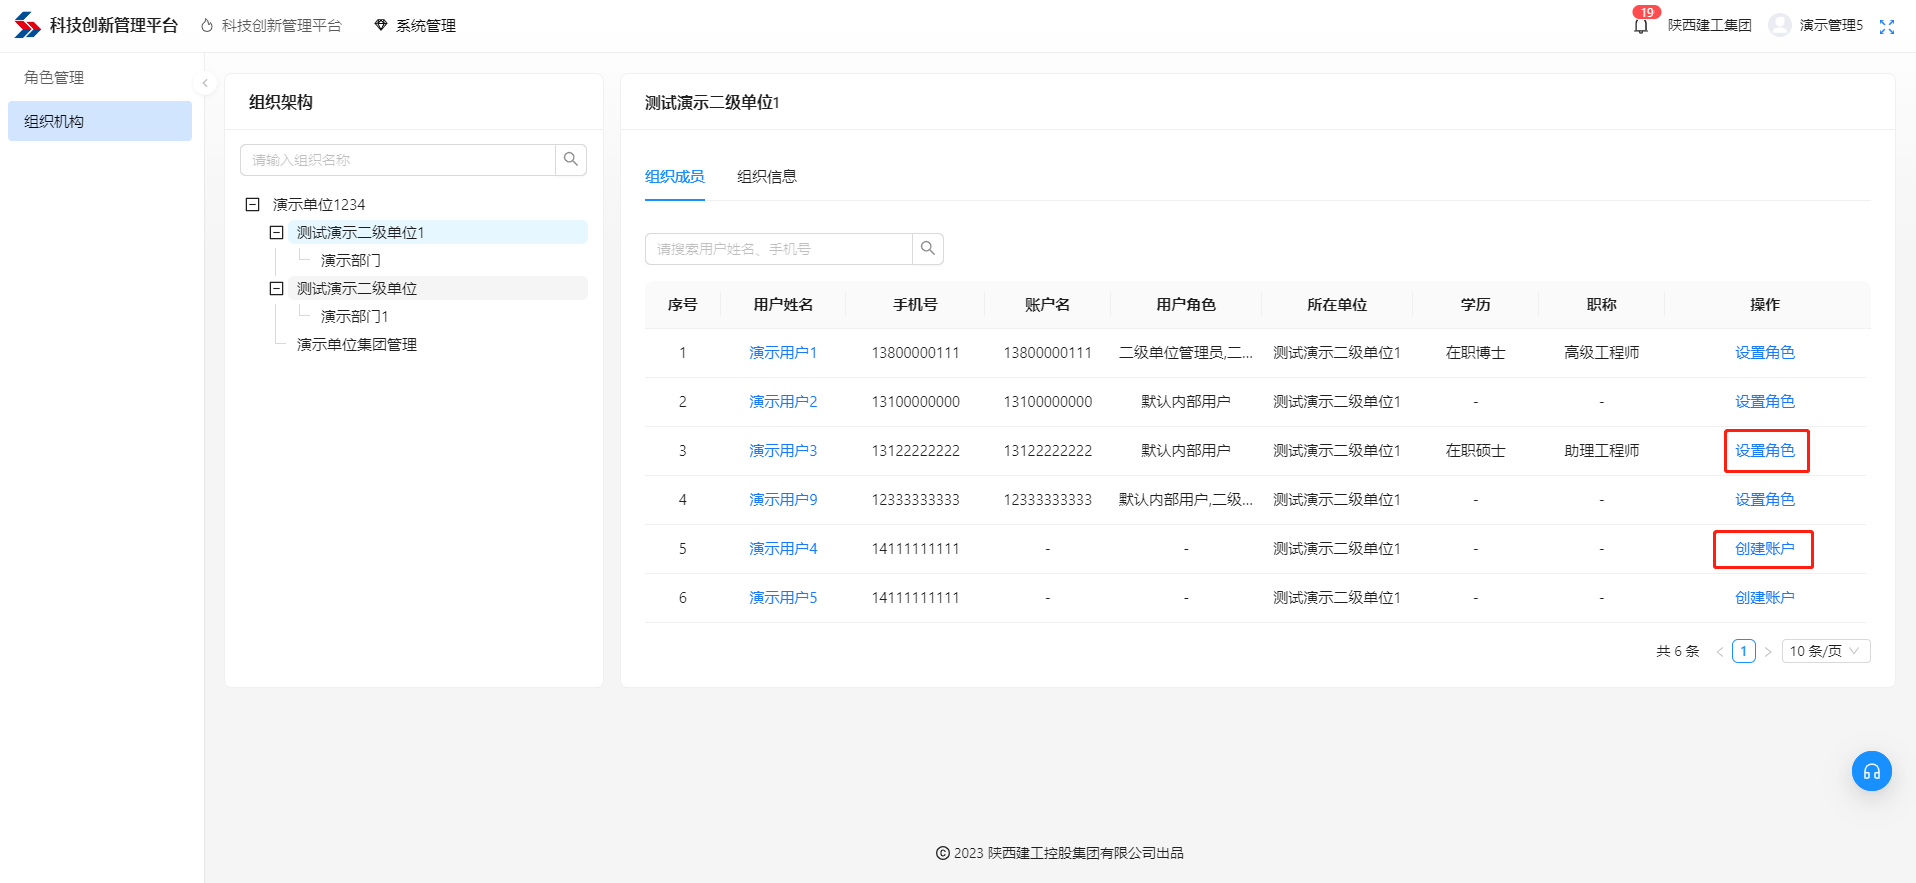Collapse the 测试演示二级单位1 tree node
The width and height of the screenshot is (1916, 883).
tap(277, 233)
